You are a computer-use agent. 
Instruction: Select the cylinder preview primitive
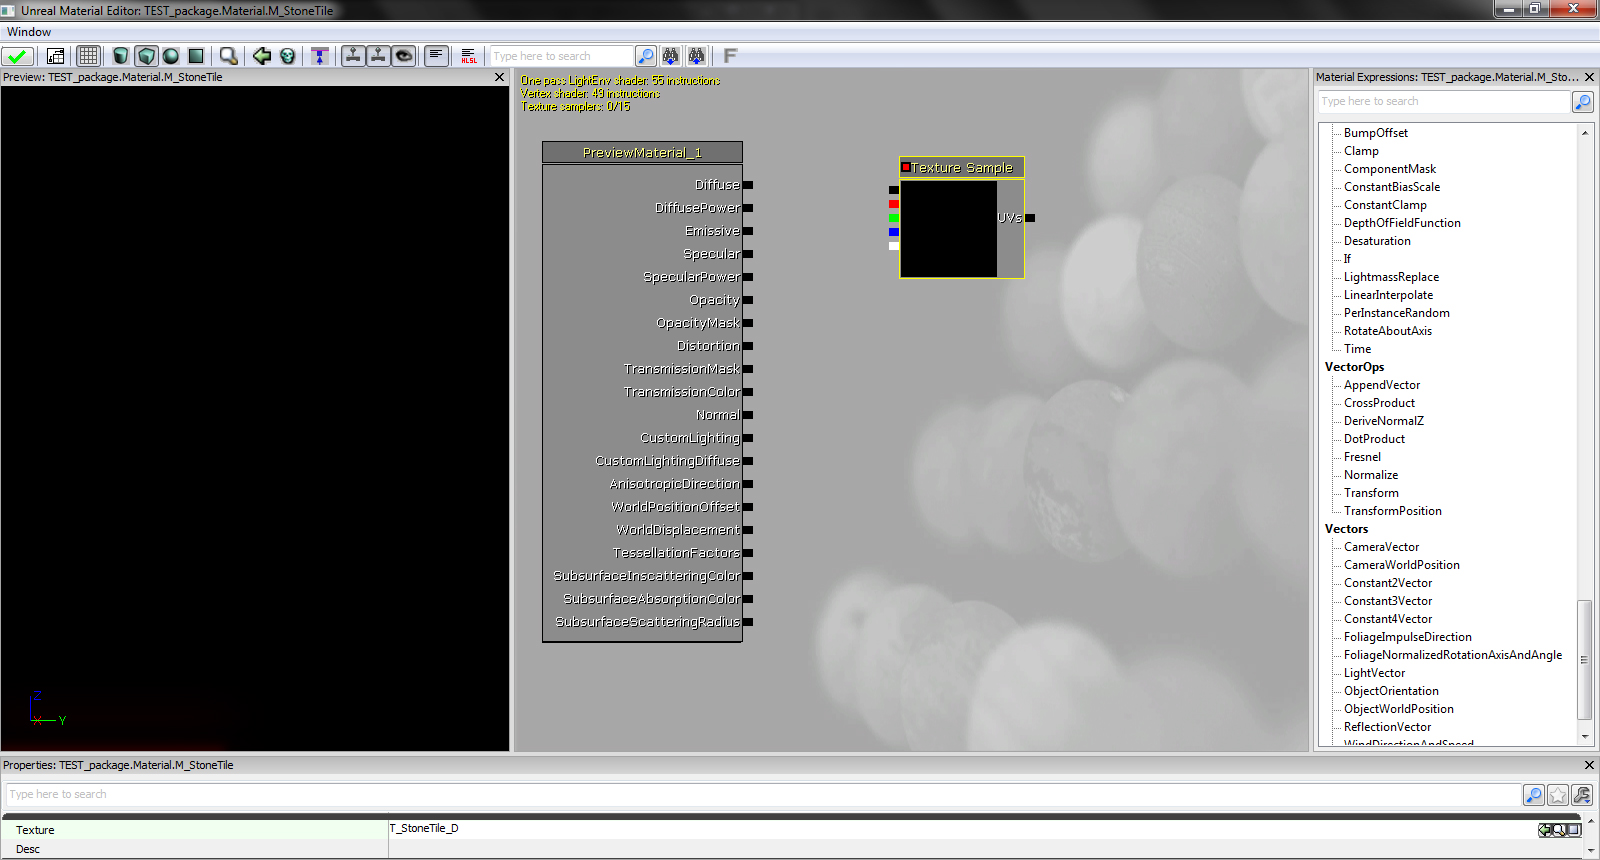pos(121,56)
